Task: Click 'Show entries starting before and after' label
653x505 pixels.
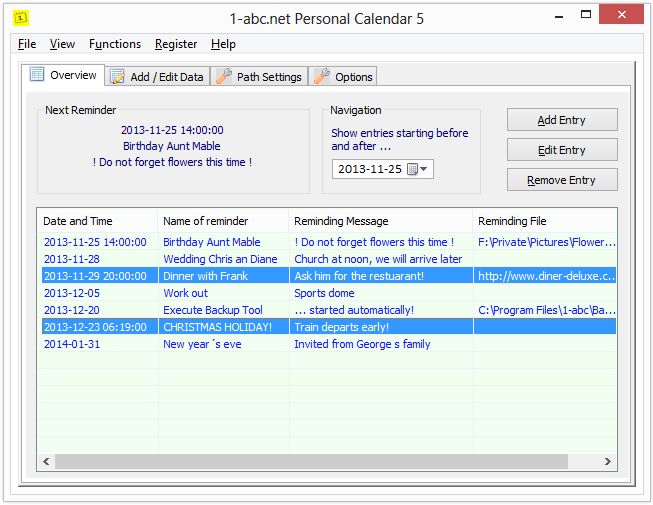Action: click(400, 139)
